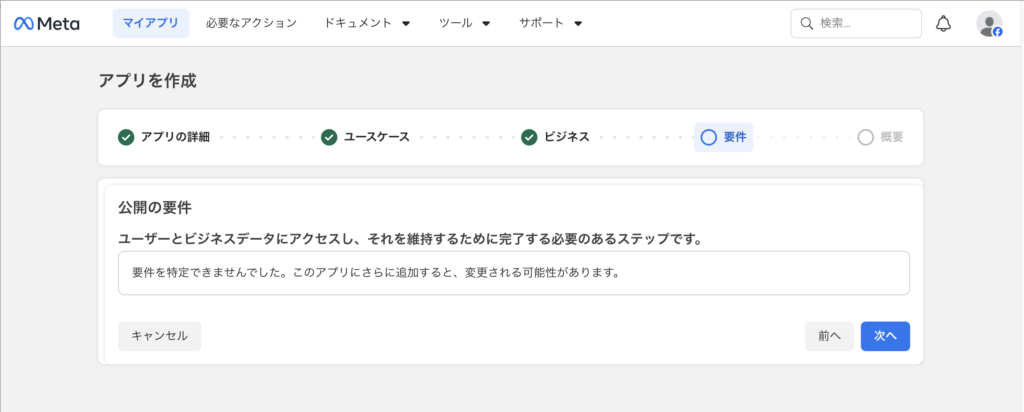
Task: Click the 要件 step circle icon
Action: tap(709, 137)
